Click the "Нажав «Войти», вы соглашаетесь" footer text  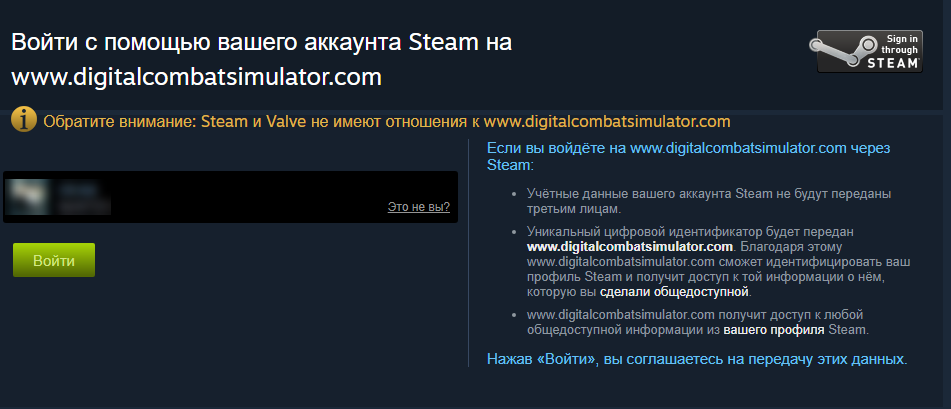coord(697,359)
